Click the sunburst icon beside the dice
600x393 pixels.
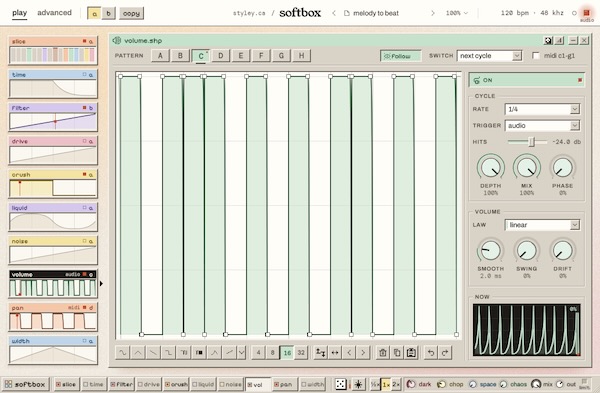coord(358,384)
